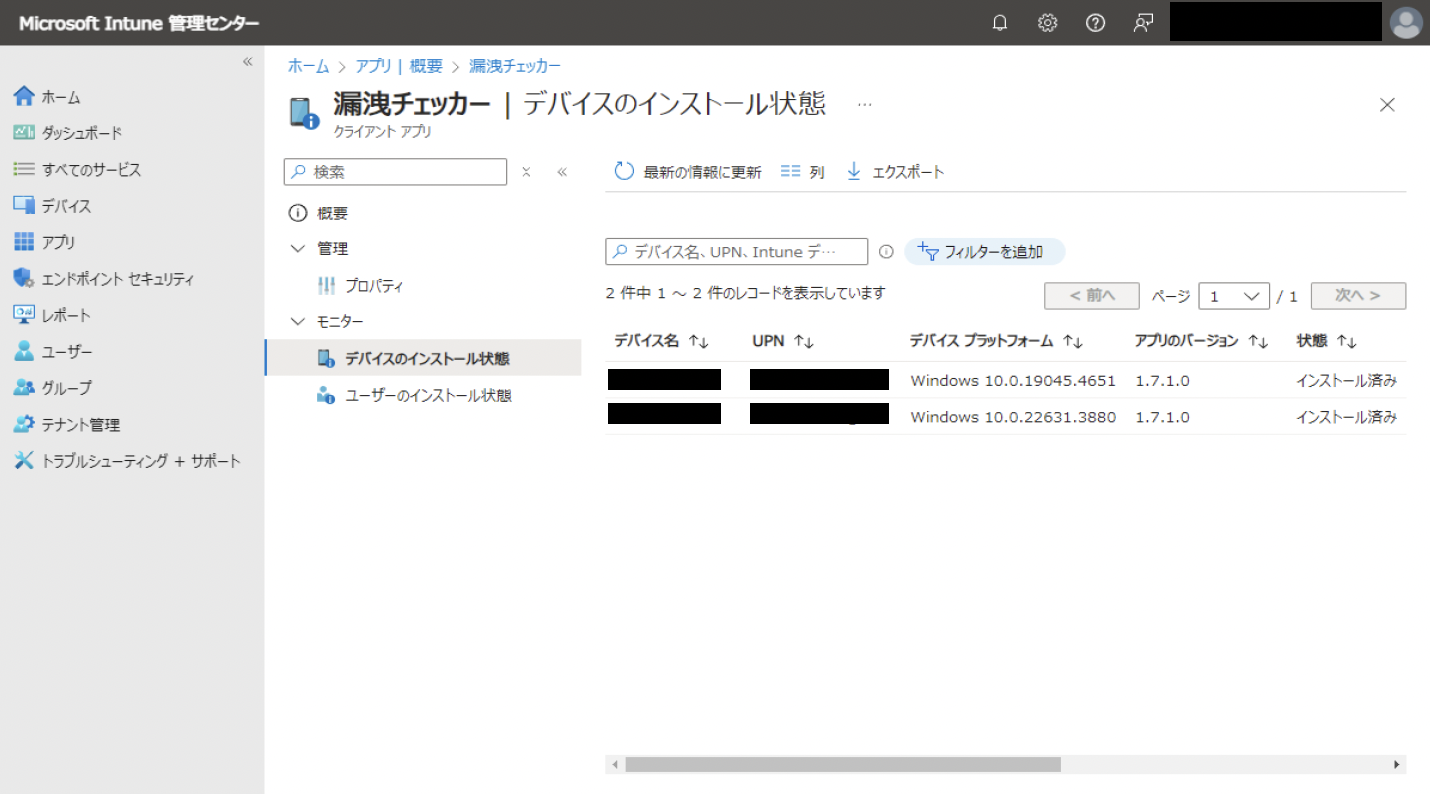Click インストール済み in the 22631 row
Viewport: 1430px width, 794px height.
(x=1346, y=417)
